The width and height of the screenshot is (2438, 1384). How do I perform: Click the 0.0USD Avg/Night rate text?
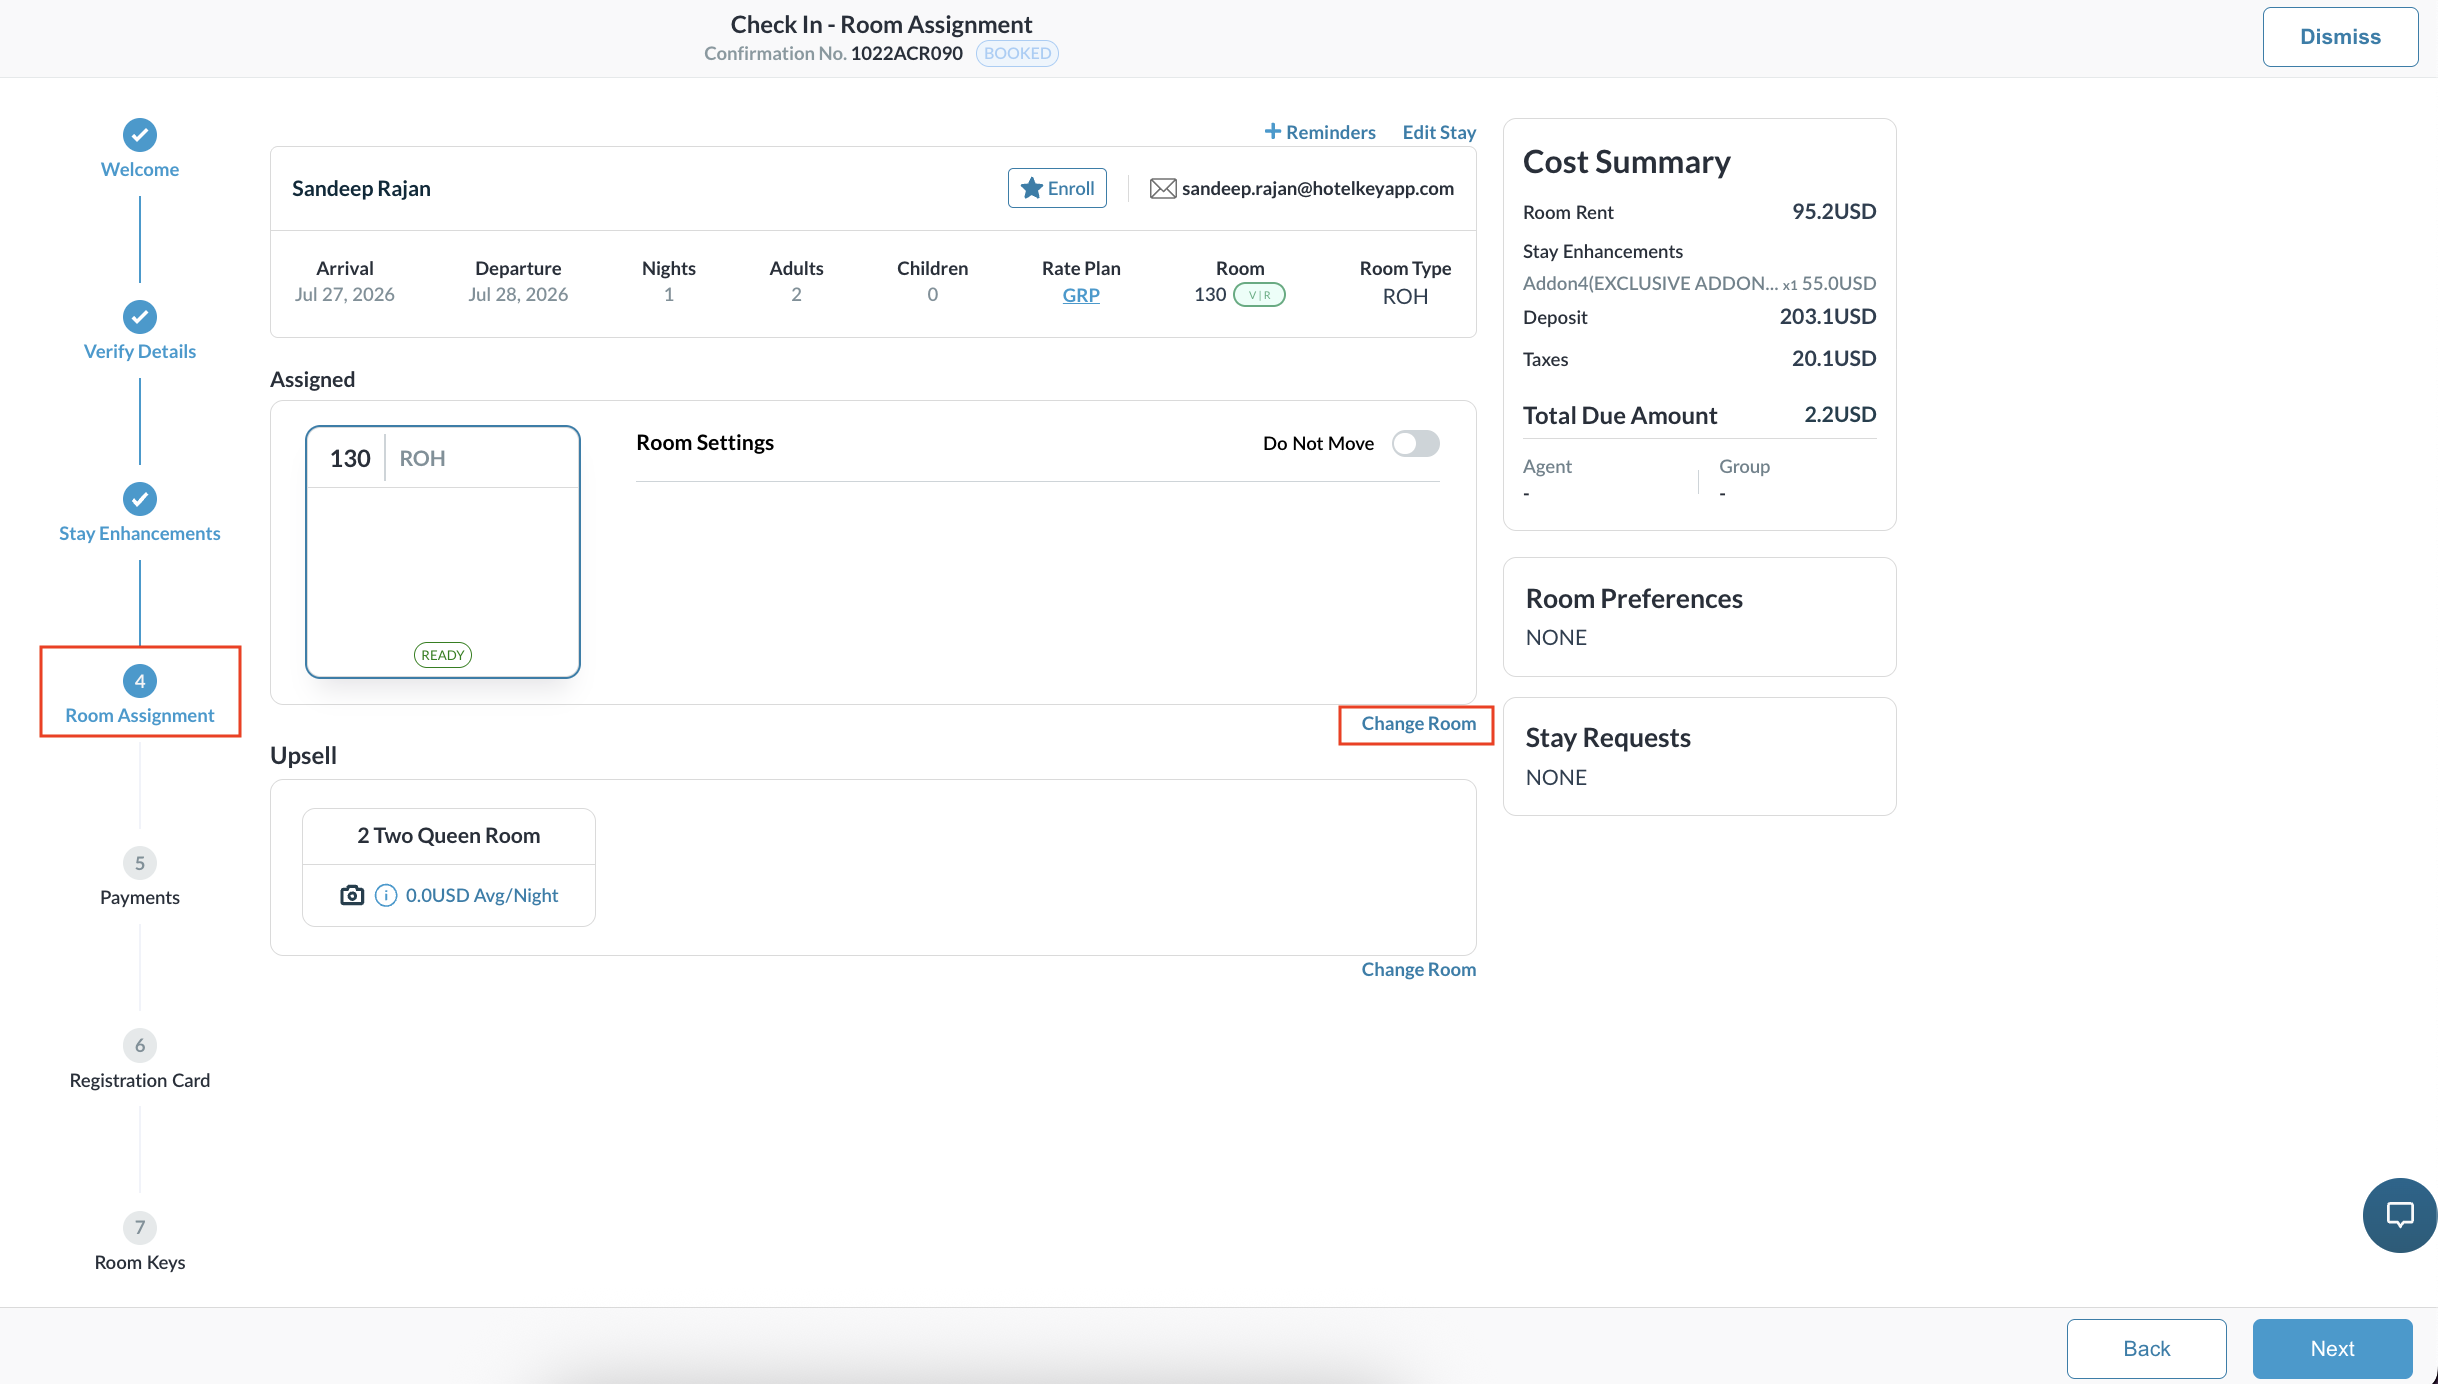[x=482, y=895]
